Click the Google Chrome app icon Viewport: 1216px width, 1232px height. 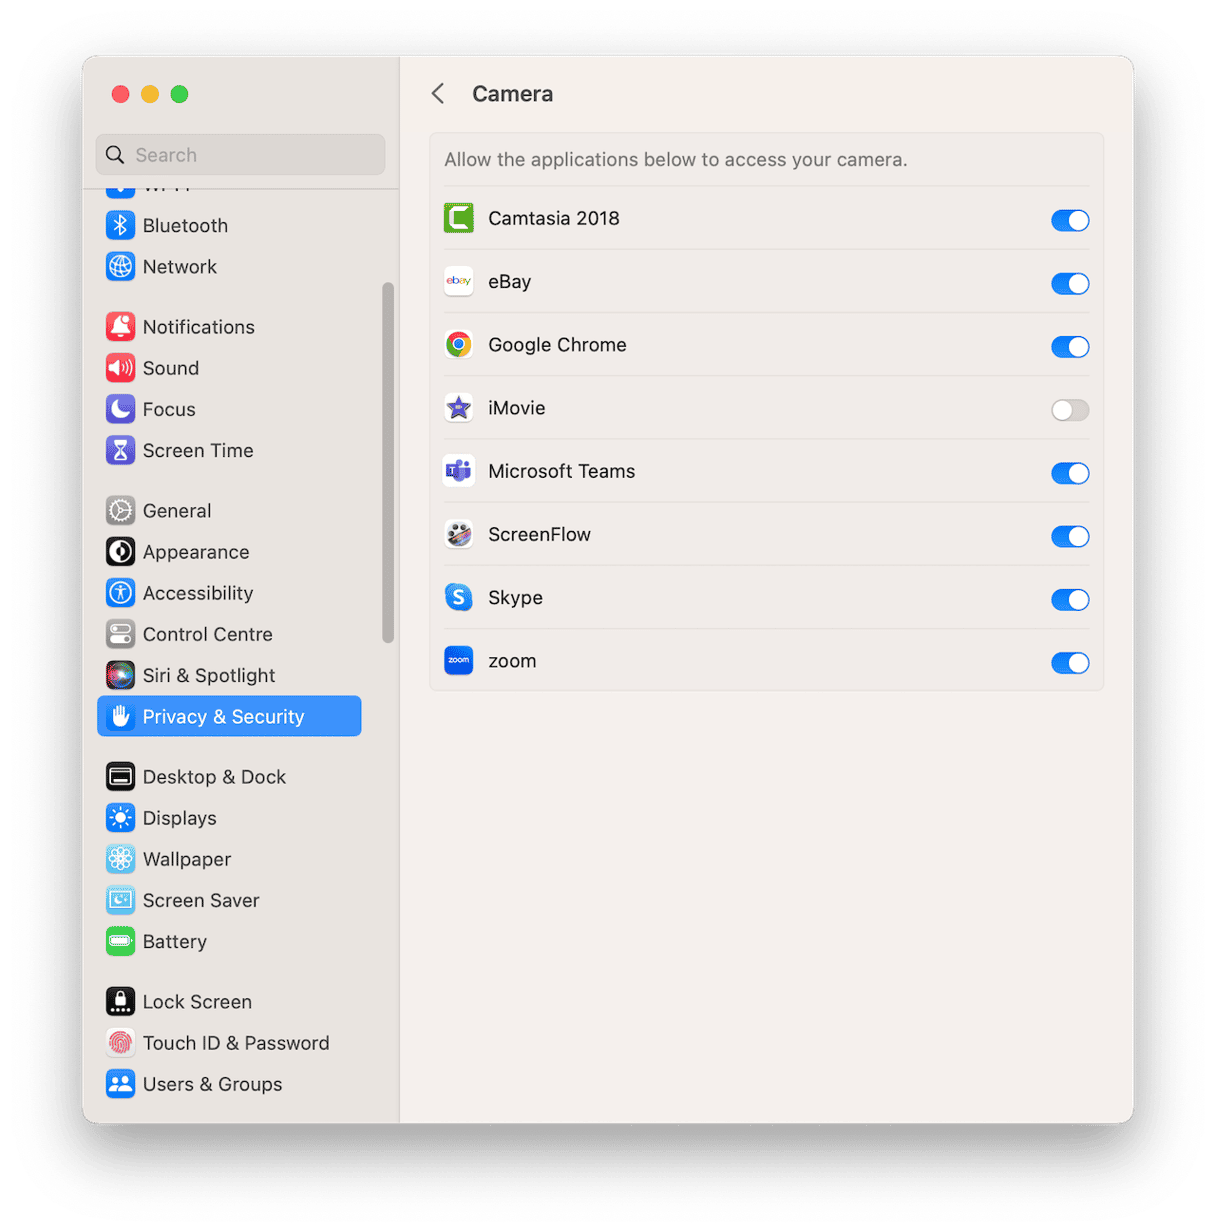458,344
